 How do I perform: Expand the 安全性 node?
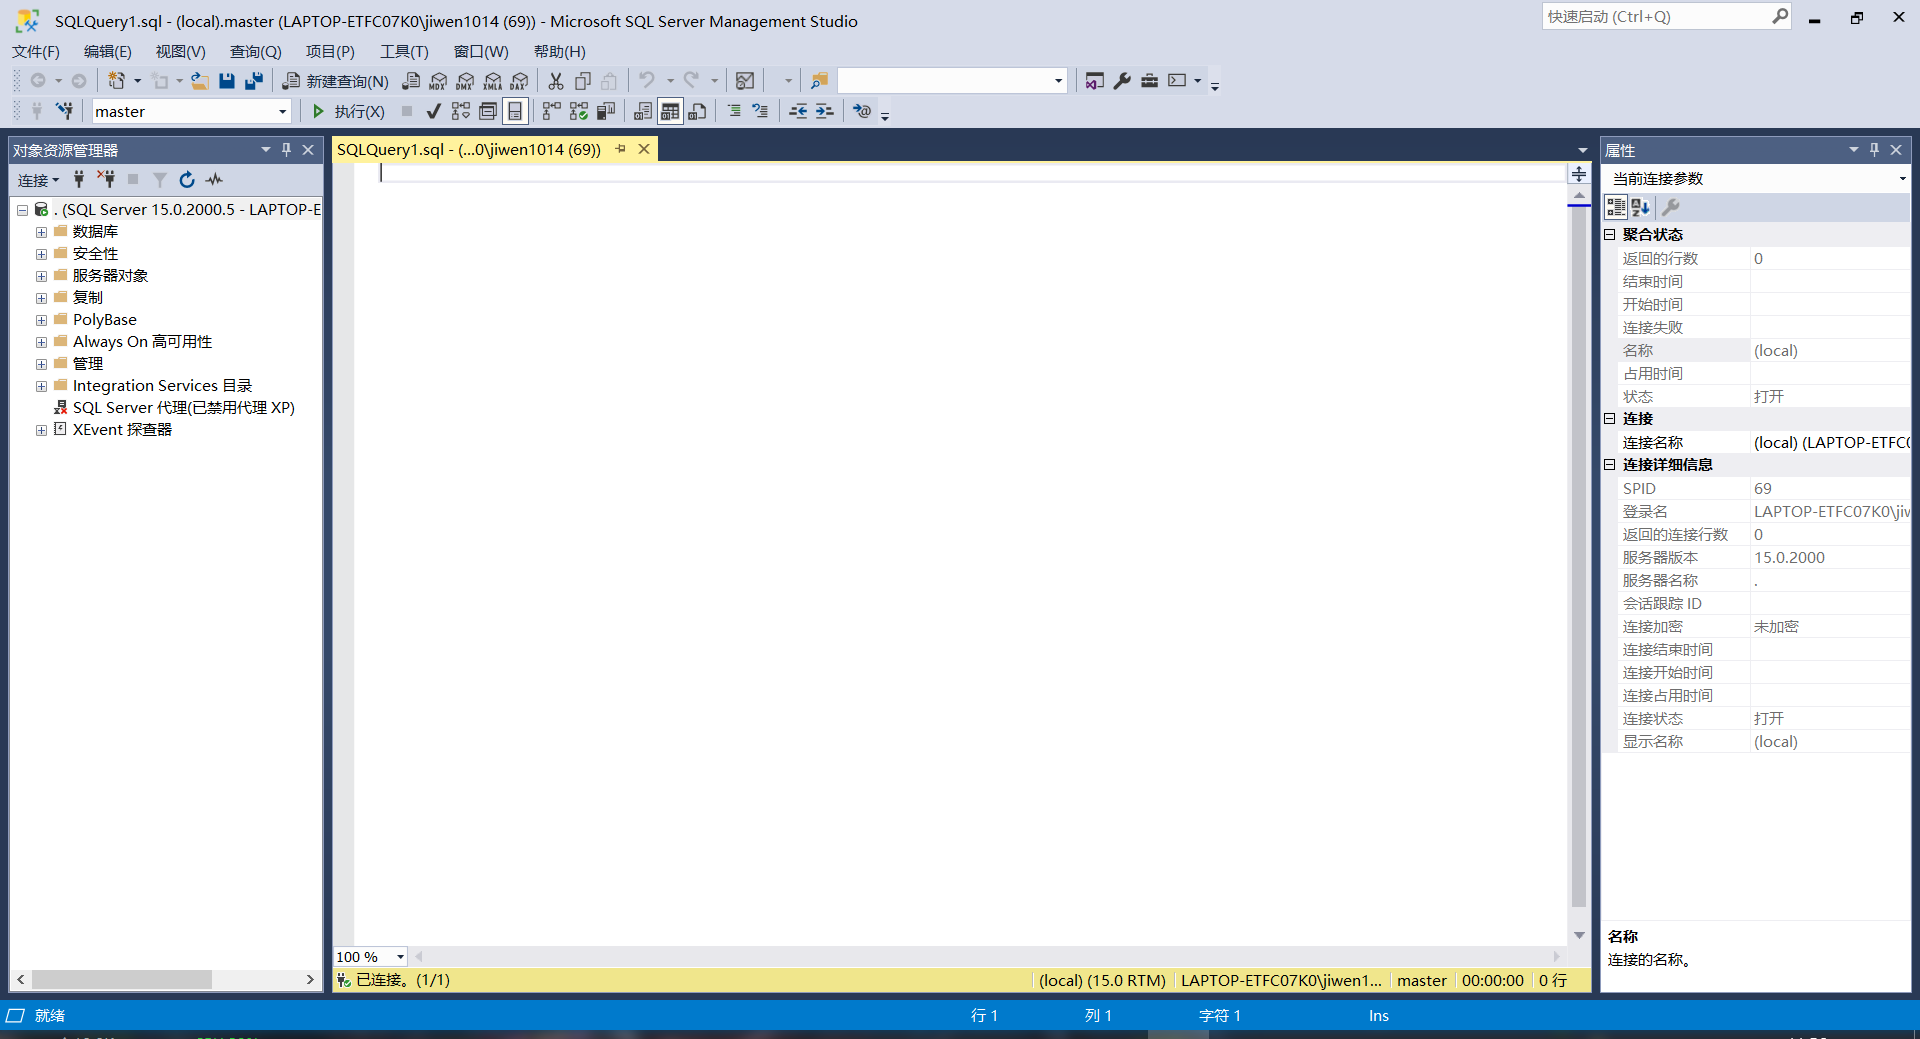click(x=41, y=254)
